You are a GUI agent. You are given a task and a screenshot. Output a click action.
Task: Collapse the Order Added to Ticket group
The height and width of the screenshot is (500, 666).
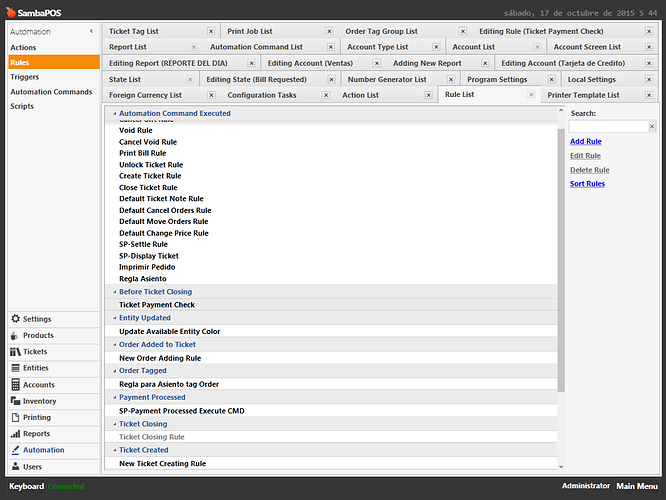[115, 345]
